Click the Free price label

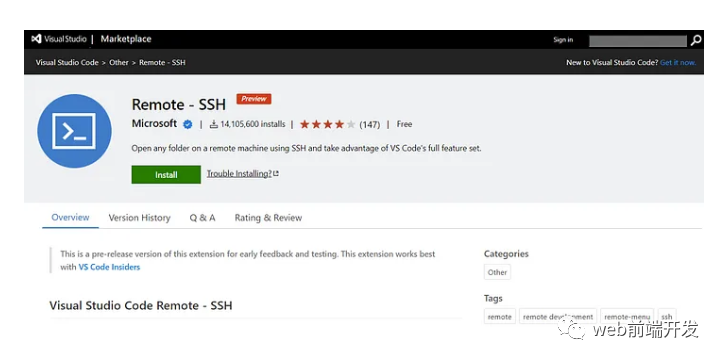click(404, 124)
